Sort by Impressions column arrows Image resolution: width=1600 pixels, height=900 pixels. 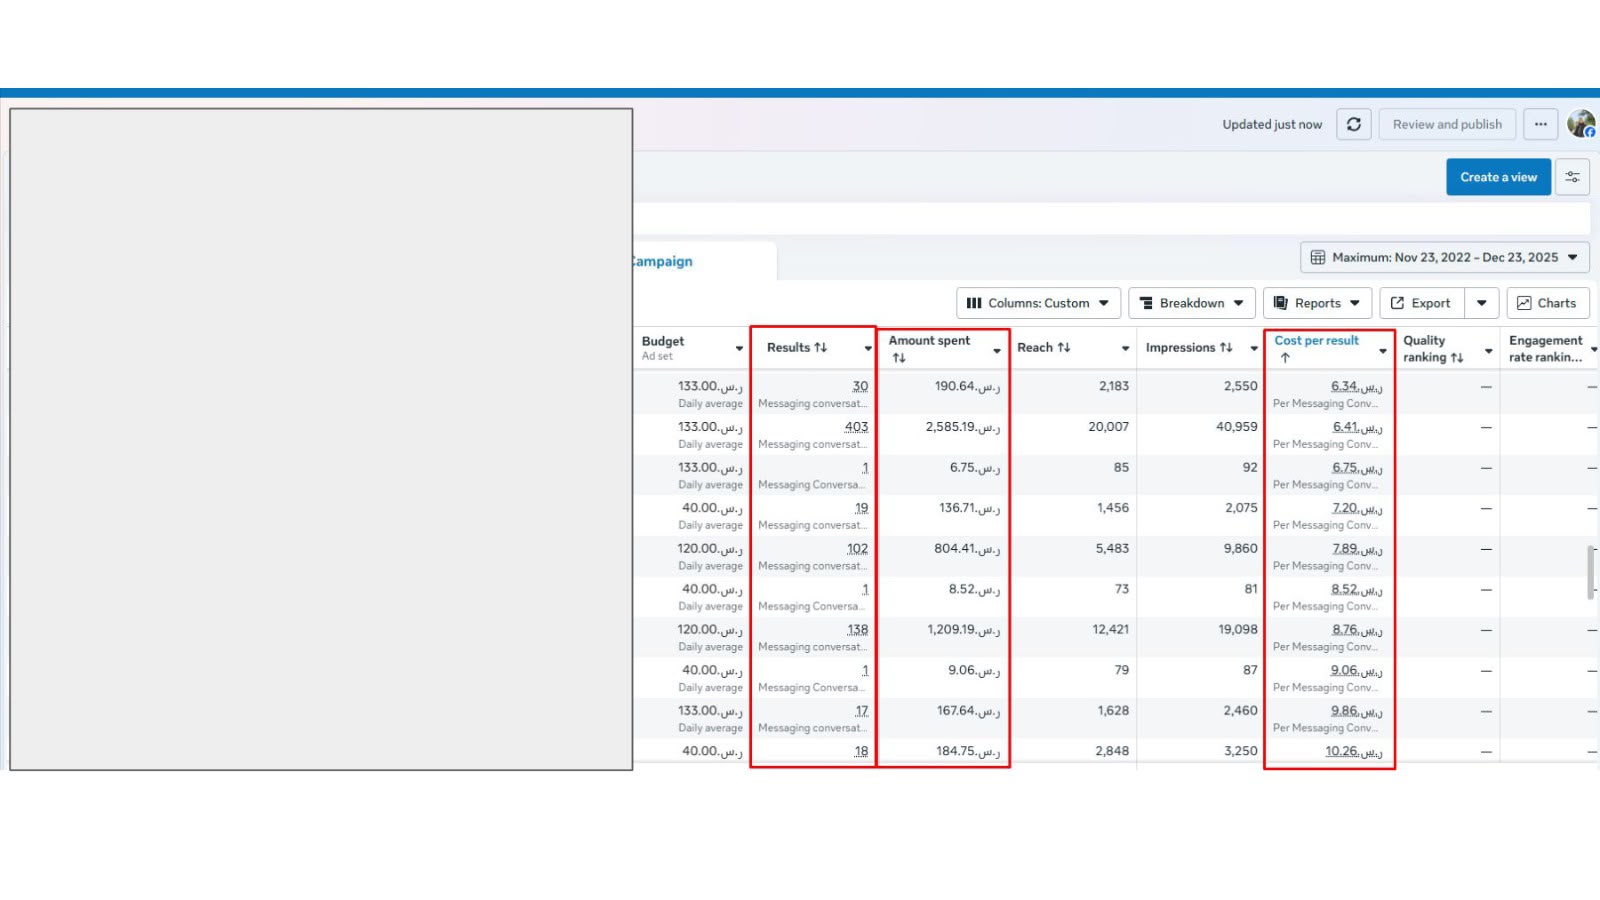tap(1226, 347)
